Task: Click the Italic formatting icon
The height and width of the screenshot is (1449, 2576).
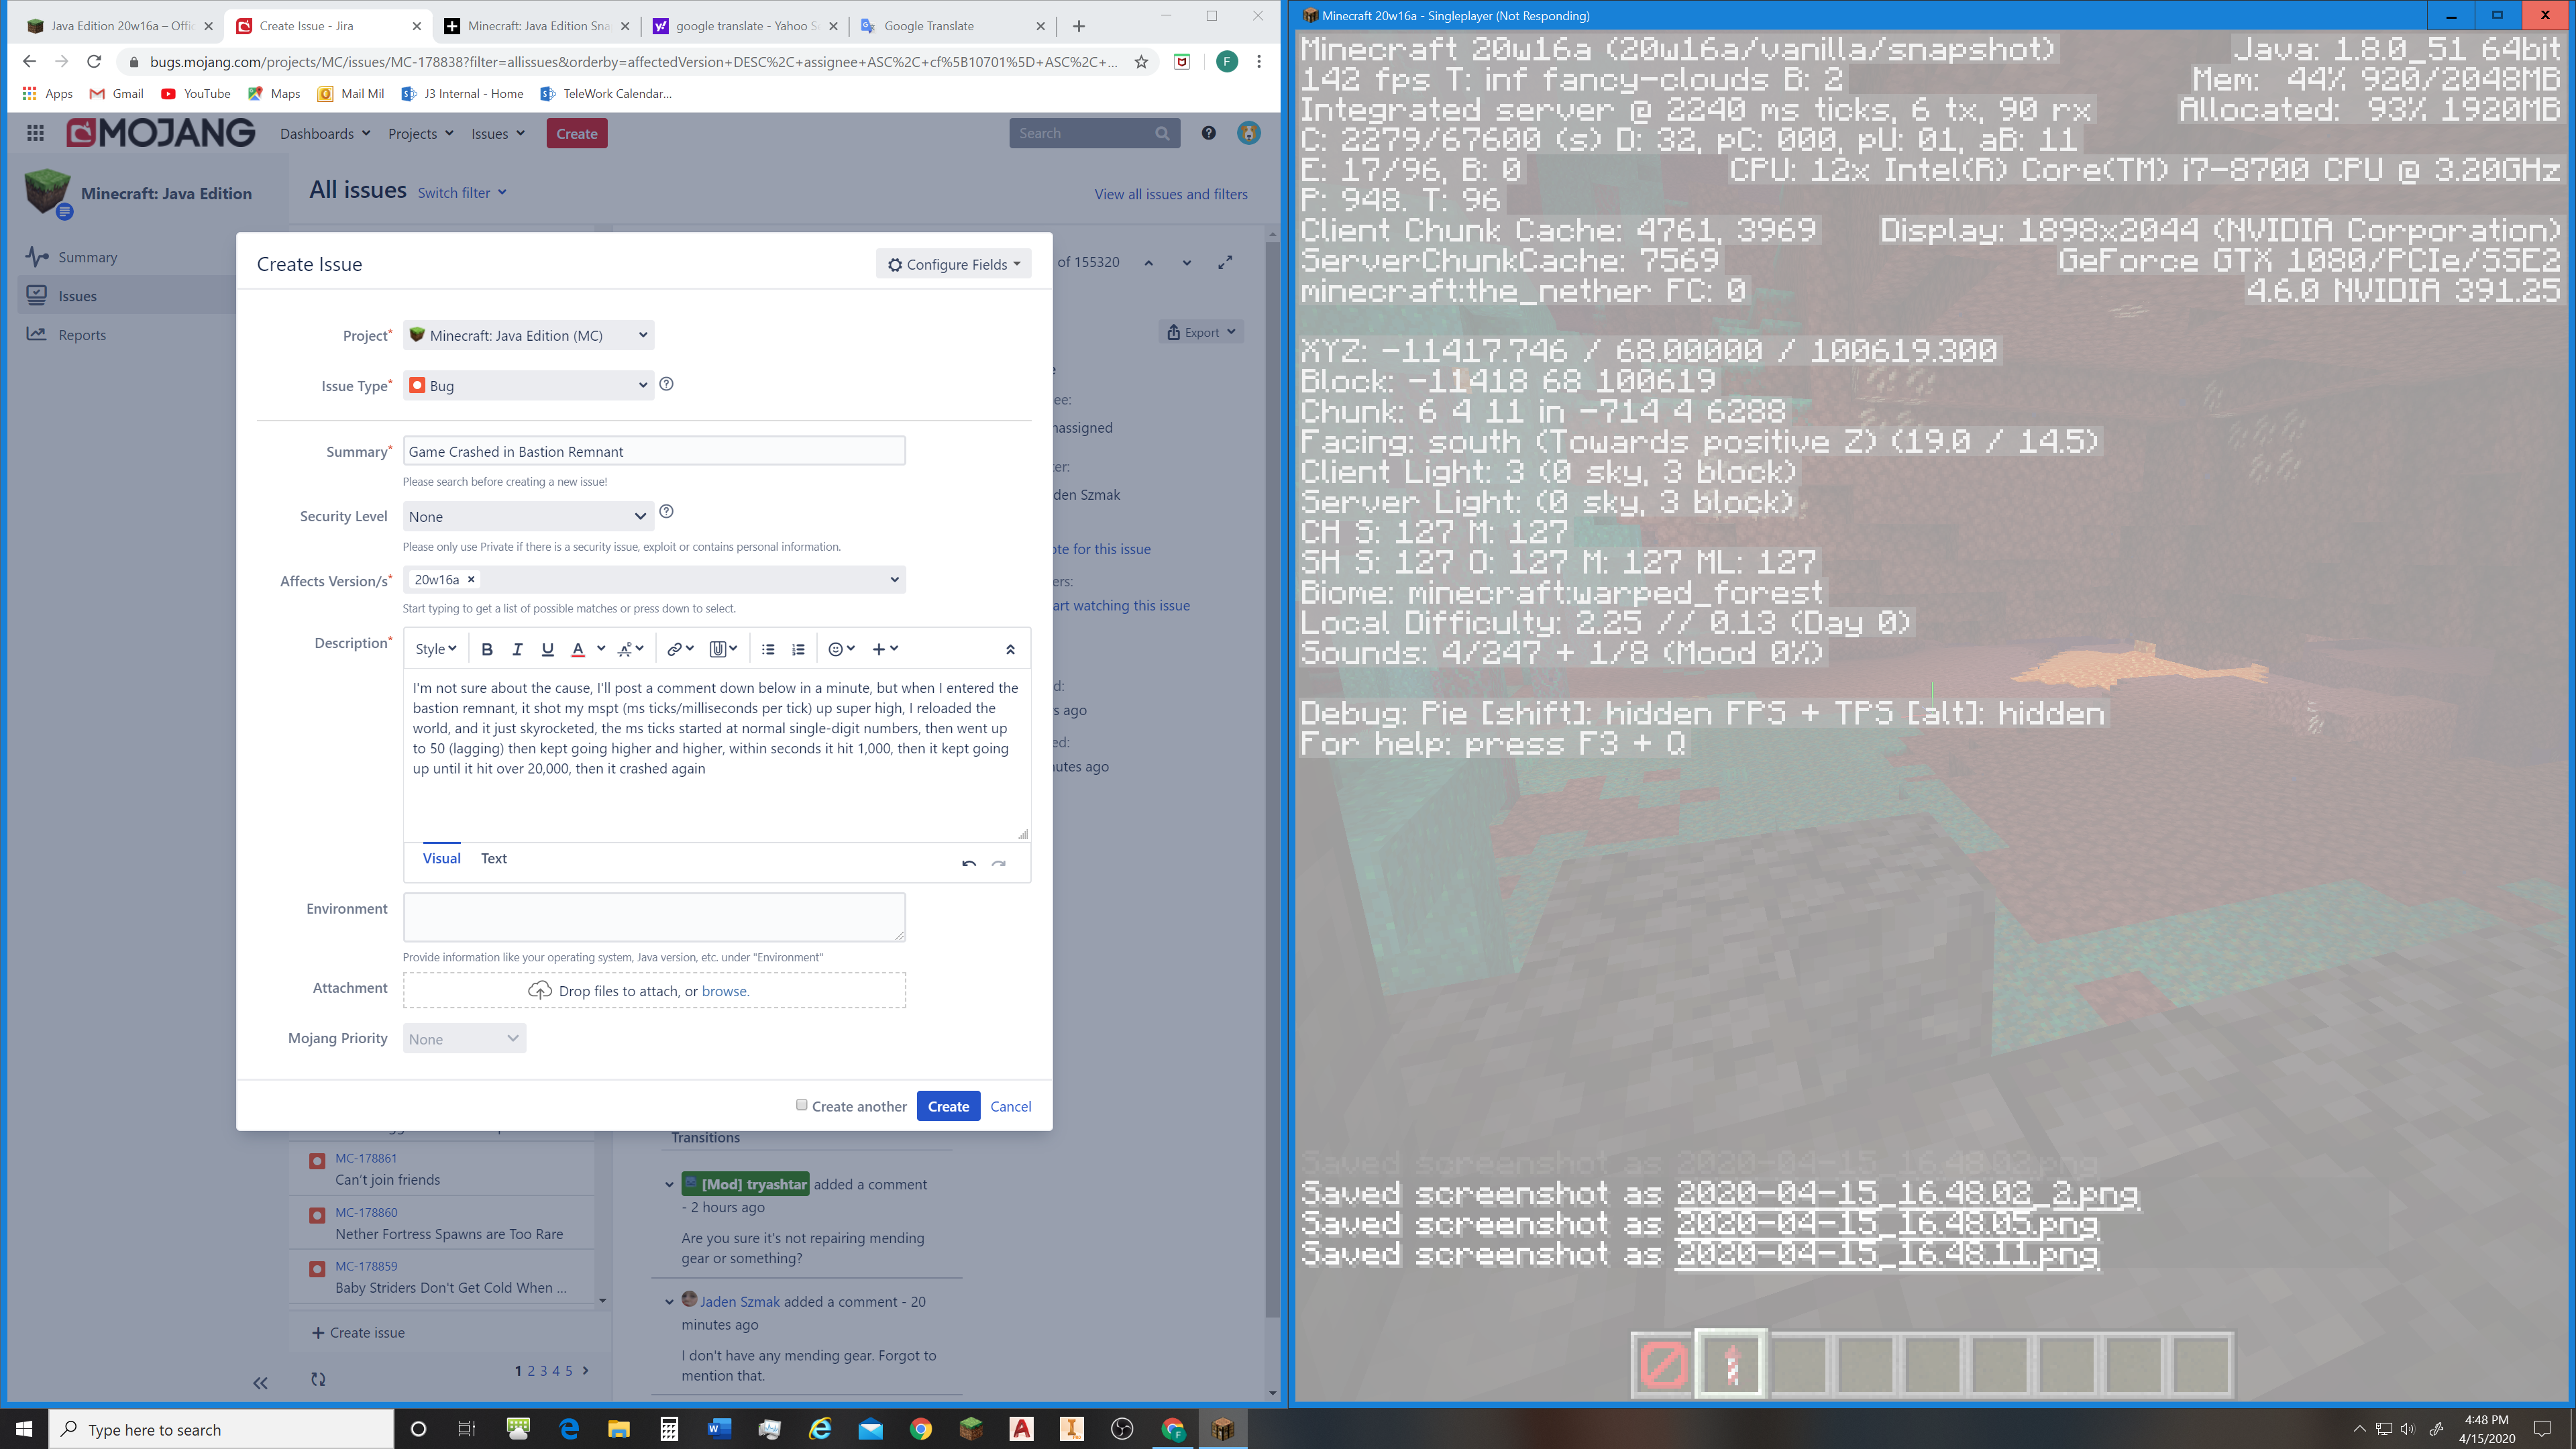Action: point(517,649)
